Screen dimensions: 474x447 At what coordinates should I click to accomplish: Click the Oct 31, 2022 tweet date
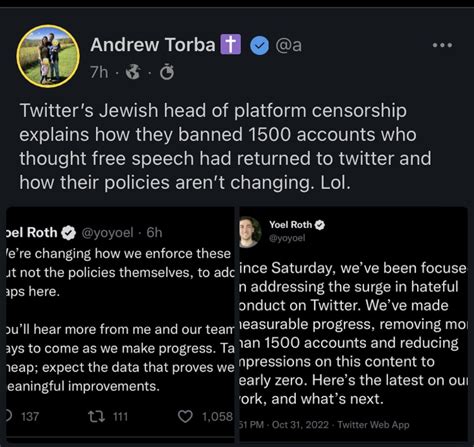click(300, 425)
